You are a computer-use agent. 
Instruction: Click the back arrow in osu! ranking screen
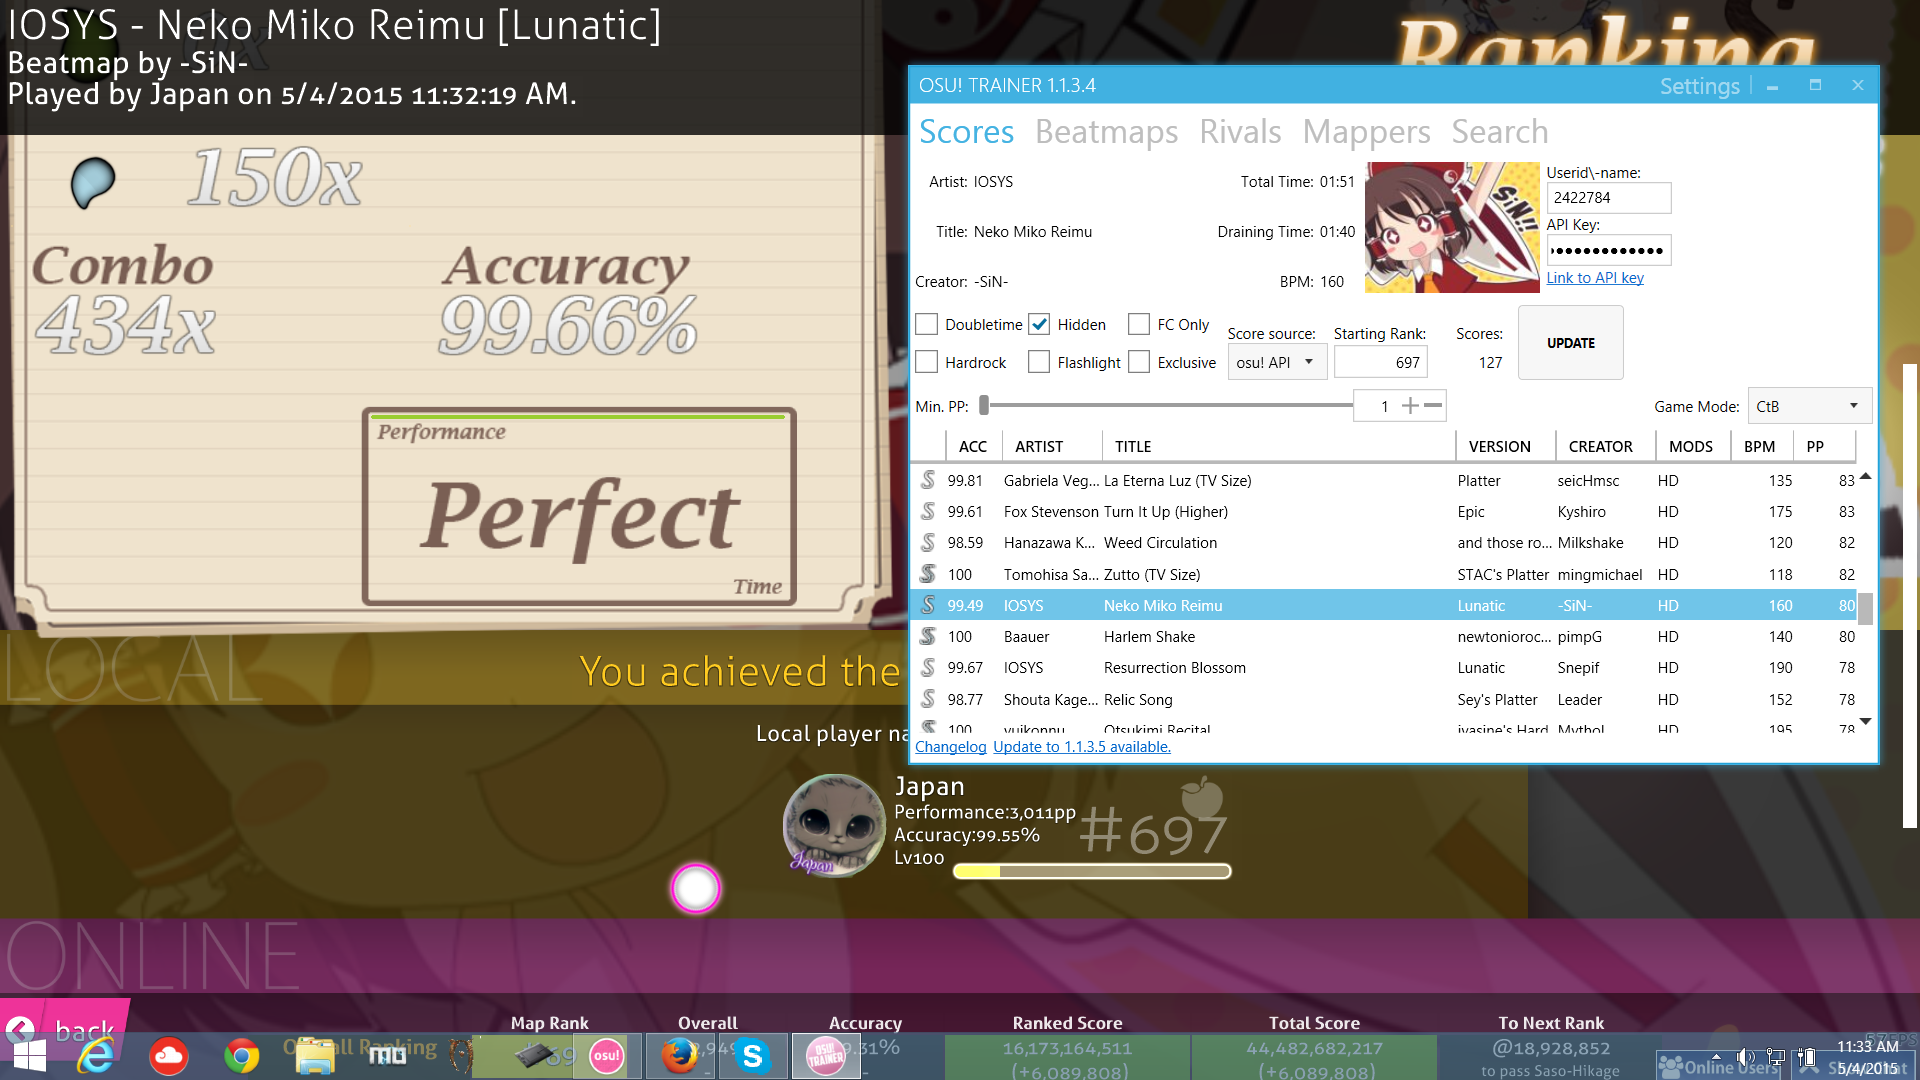pyautogui.click(x=20, y=1029)
